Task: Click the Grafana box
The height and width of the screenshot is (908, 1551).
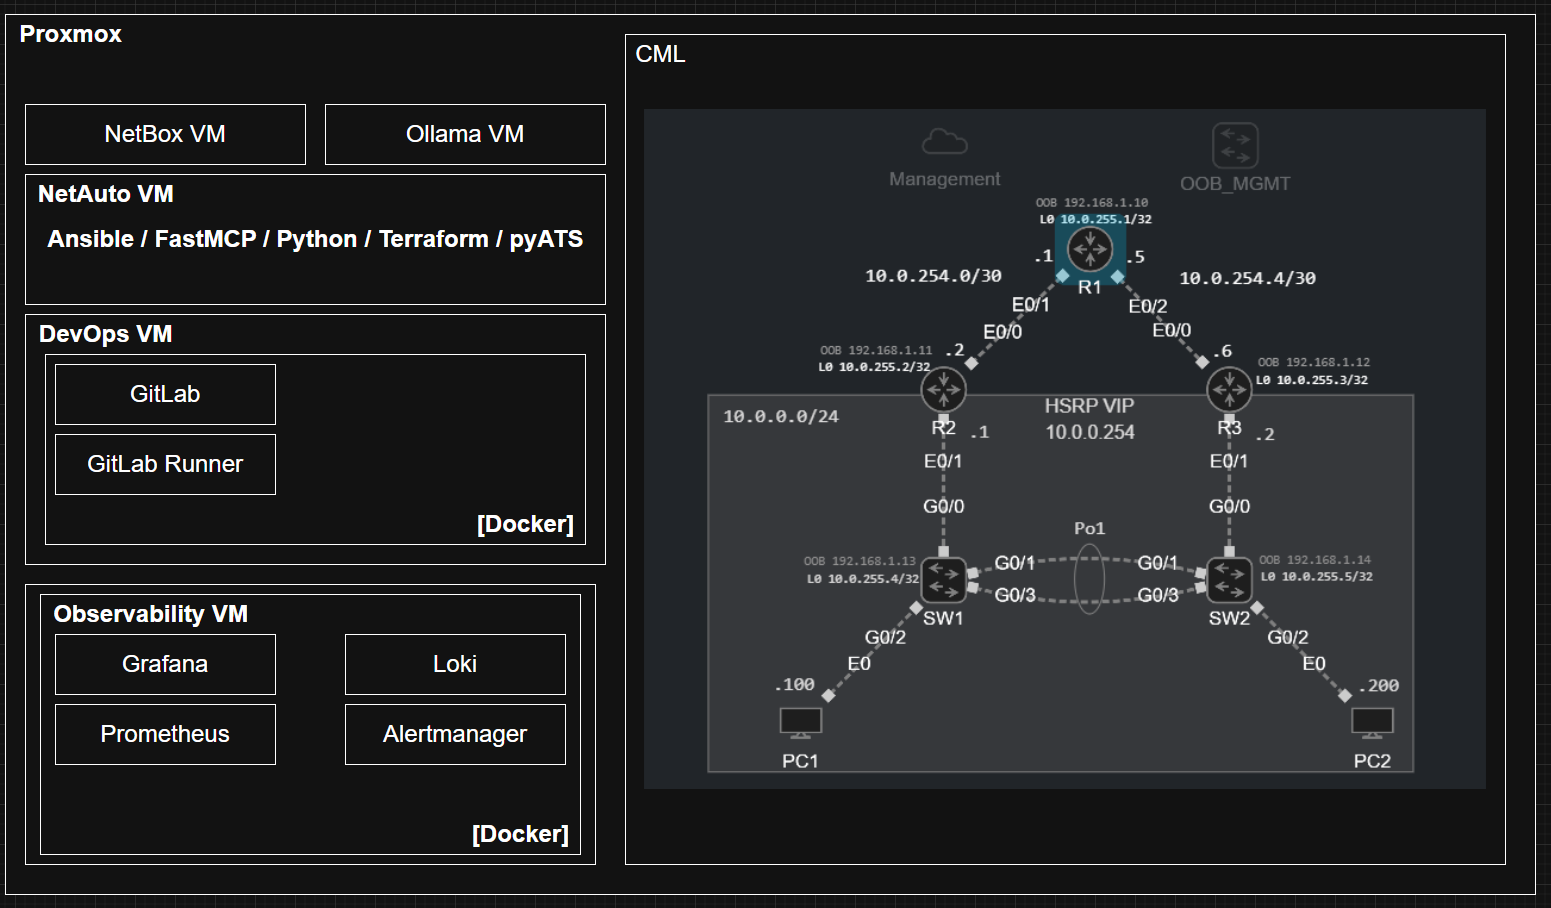Action: tap(165, 664)
